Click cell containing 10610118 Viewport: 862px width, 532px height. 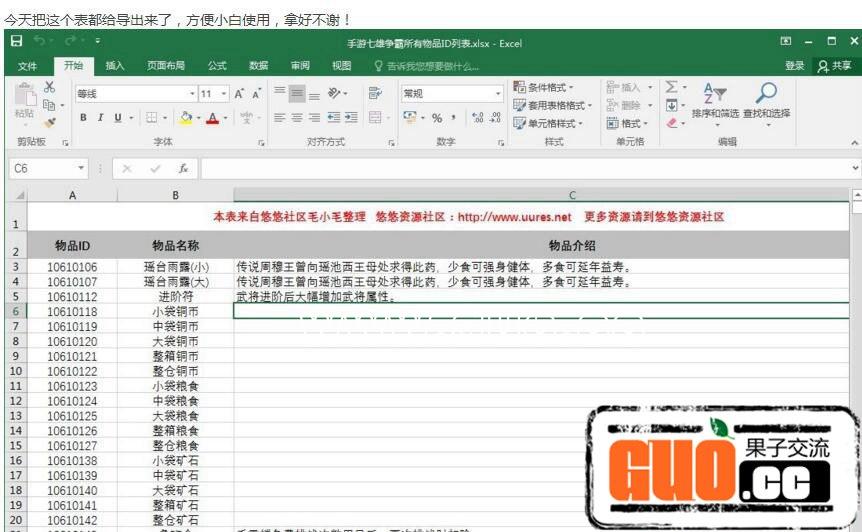[72, 312]
